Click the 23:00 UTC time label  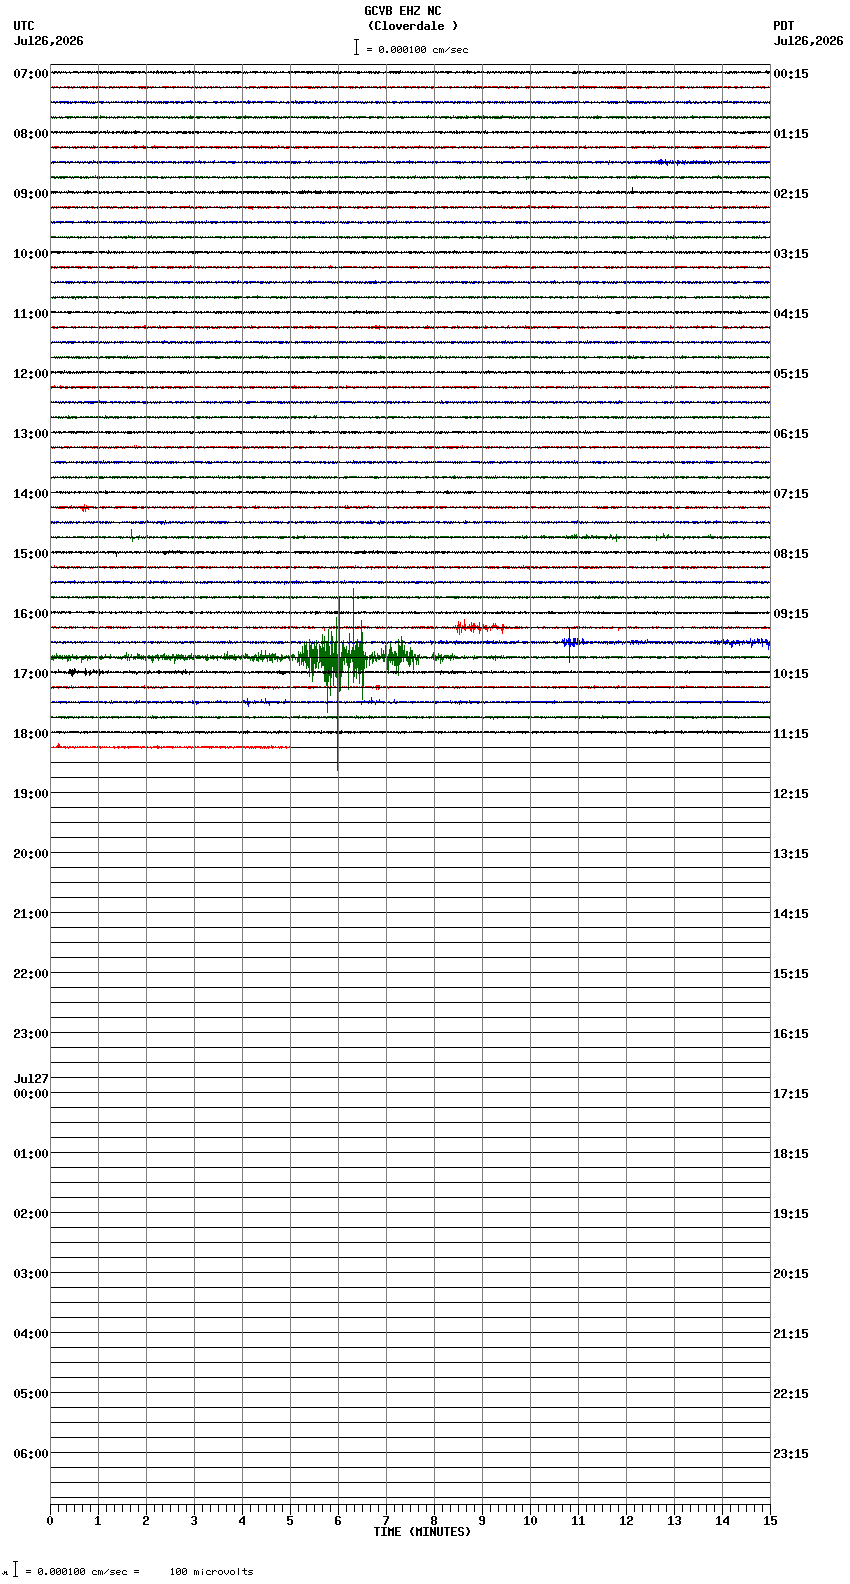(x=31, y=1034)
